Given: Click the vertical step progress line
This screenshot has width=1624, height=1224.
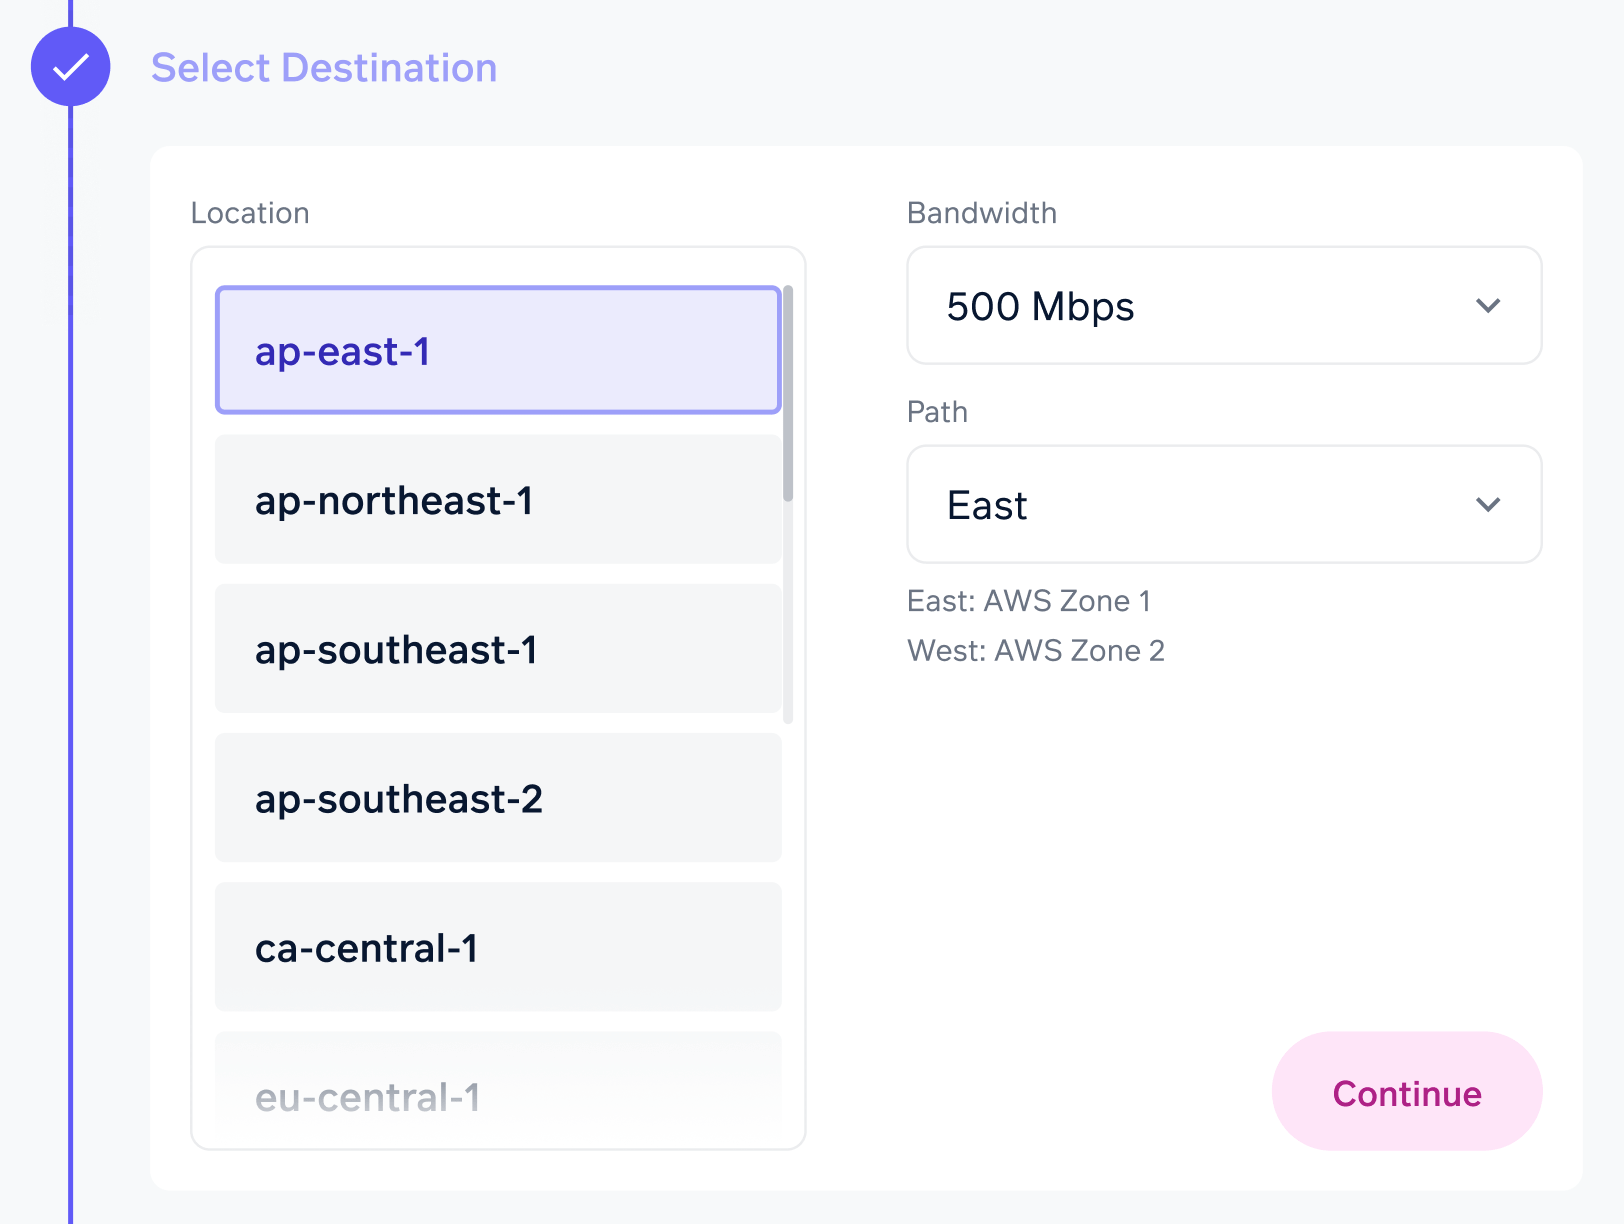Looking at the screenshot, I should (70, 660).
